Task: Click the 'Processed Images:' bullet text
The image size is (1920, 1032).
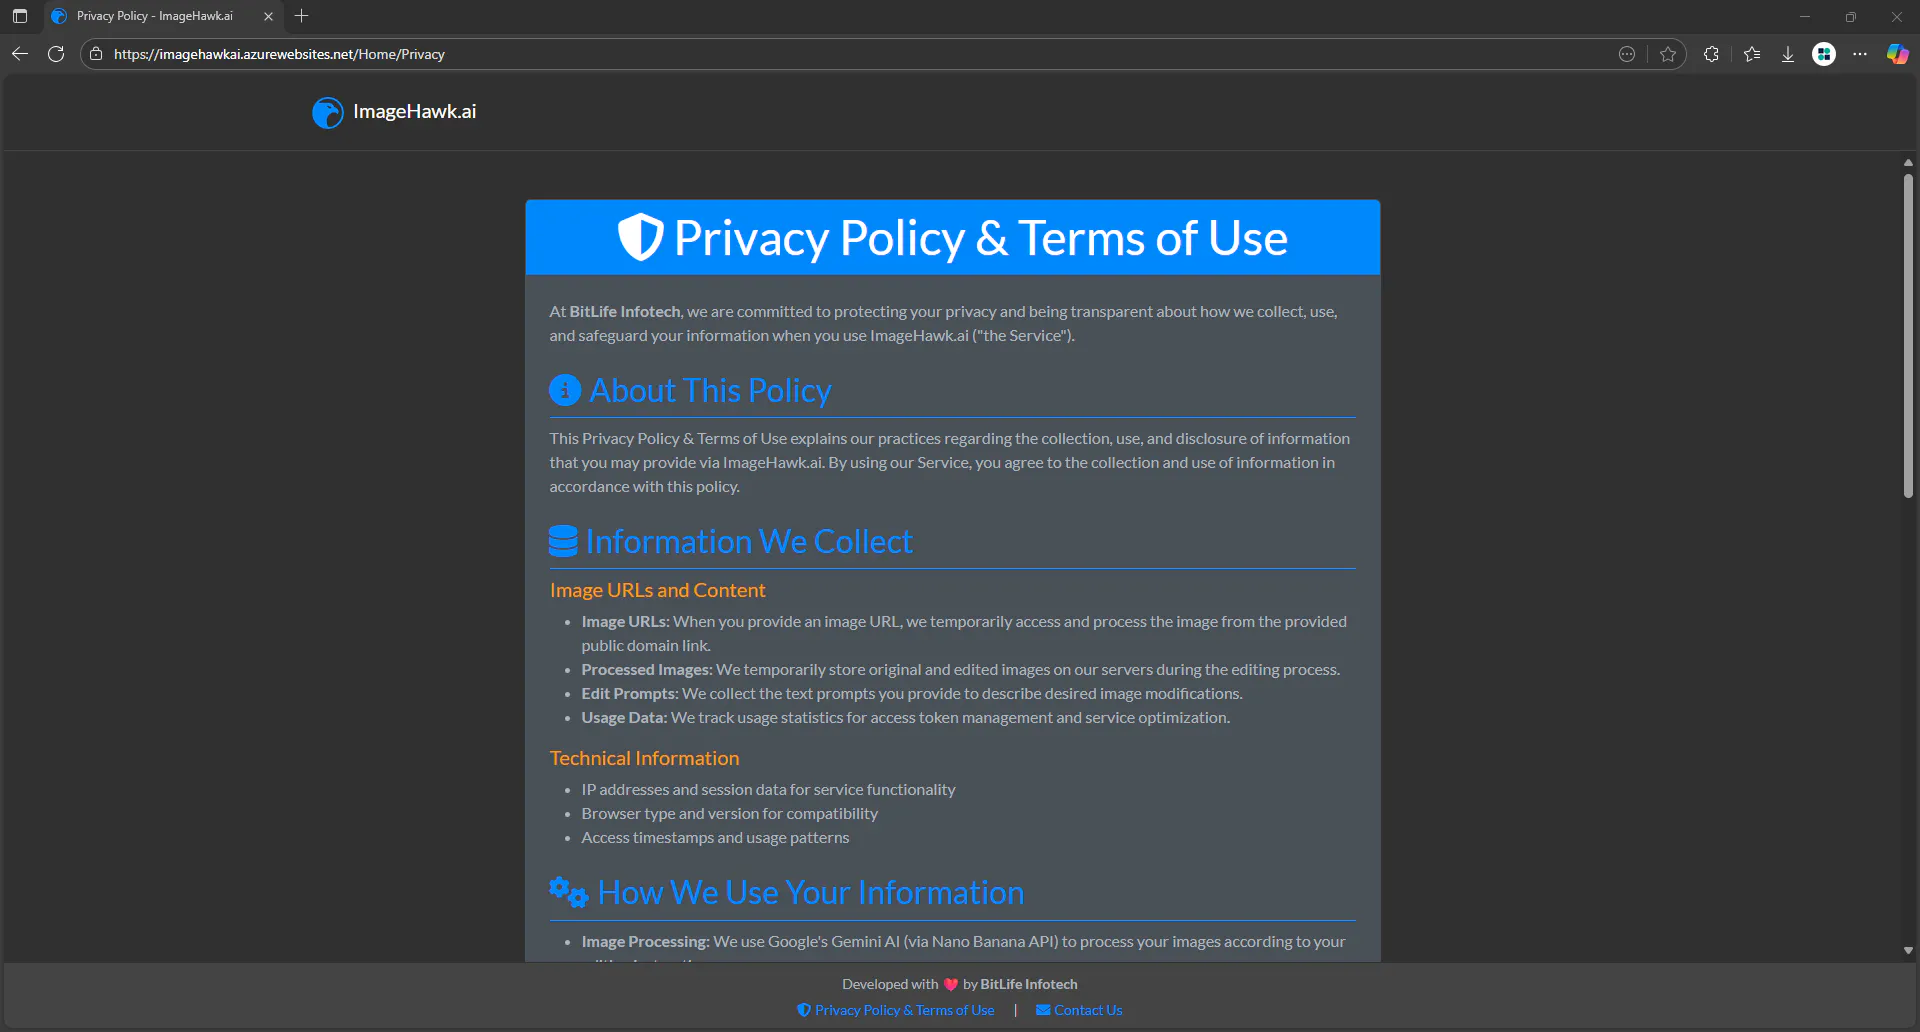Action: [647, 669]
